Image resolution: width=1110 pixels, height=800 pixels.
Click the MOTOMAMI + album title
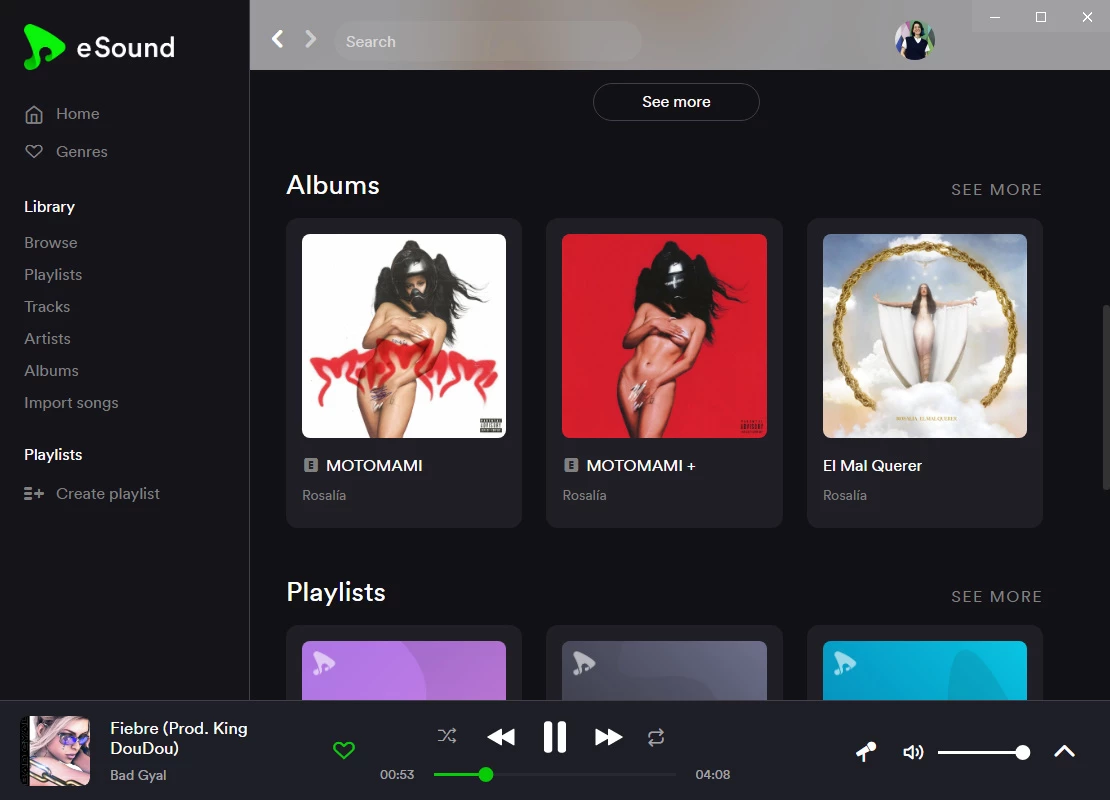click(x=641, y=466)
